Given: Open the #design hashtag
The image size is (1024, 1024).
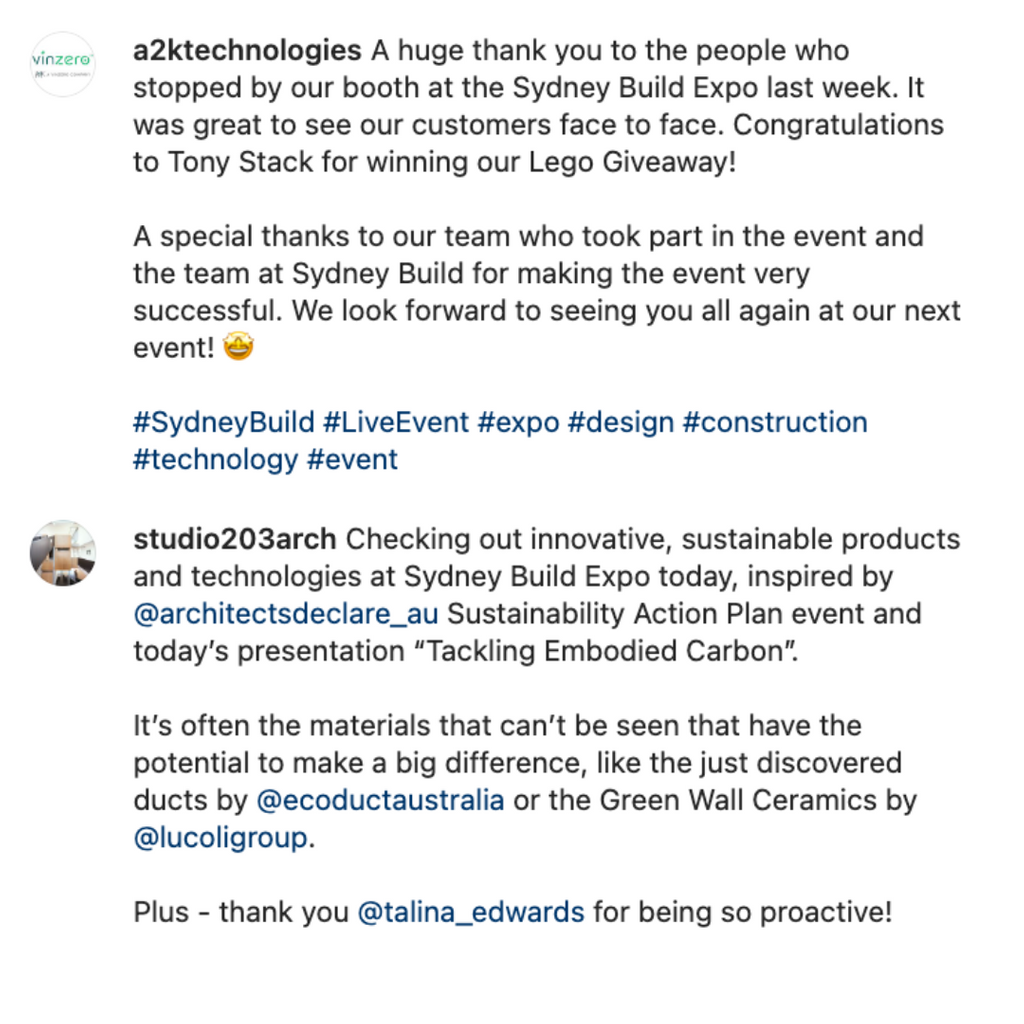Looking at the screenshot, I should click(x=621, y=423).
